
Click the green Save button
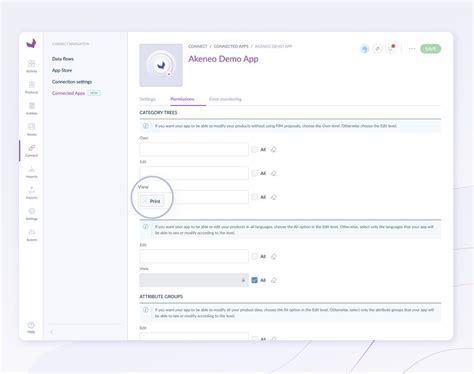coord(430,49)
